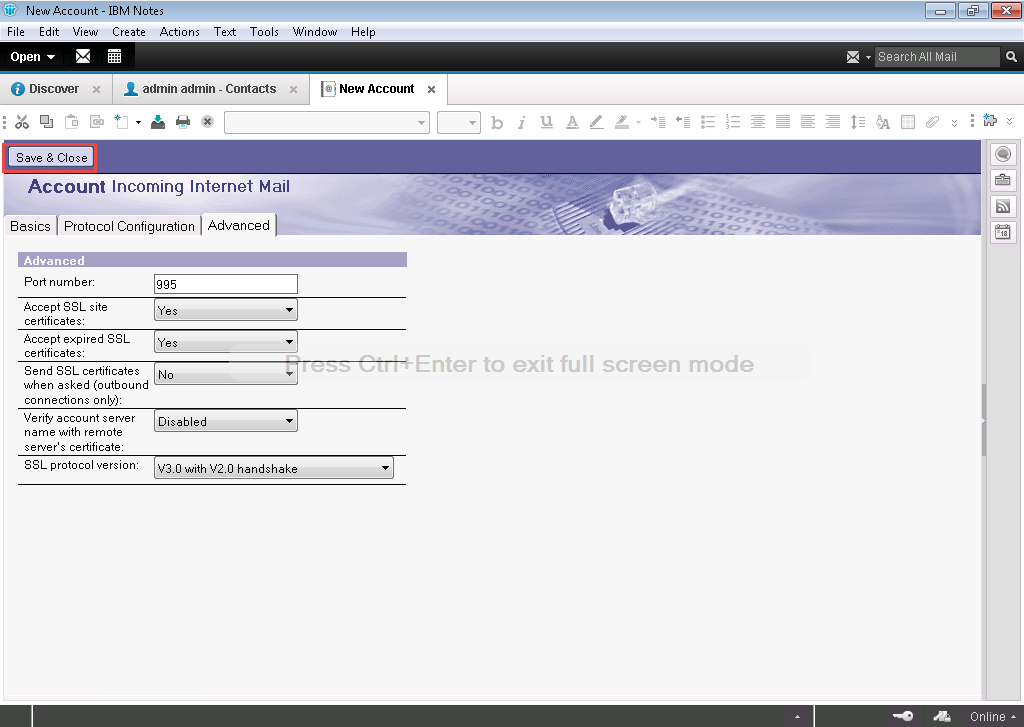Open the Feeds sidebar panel icon

click(x=1002, y=206)
